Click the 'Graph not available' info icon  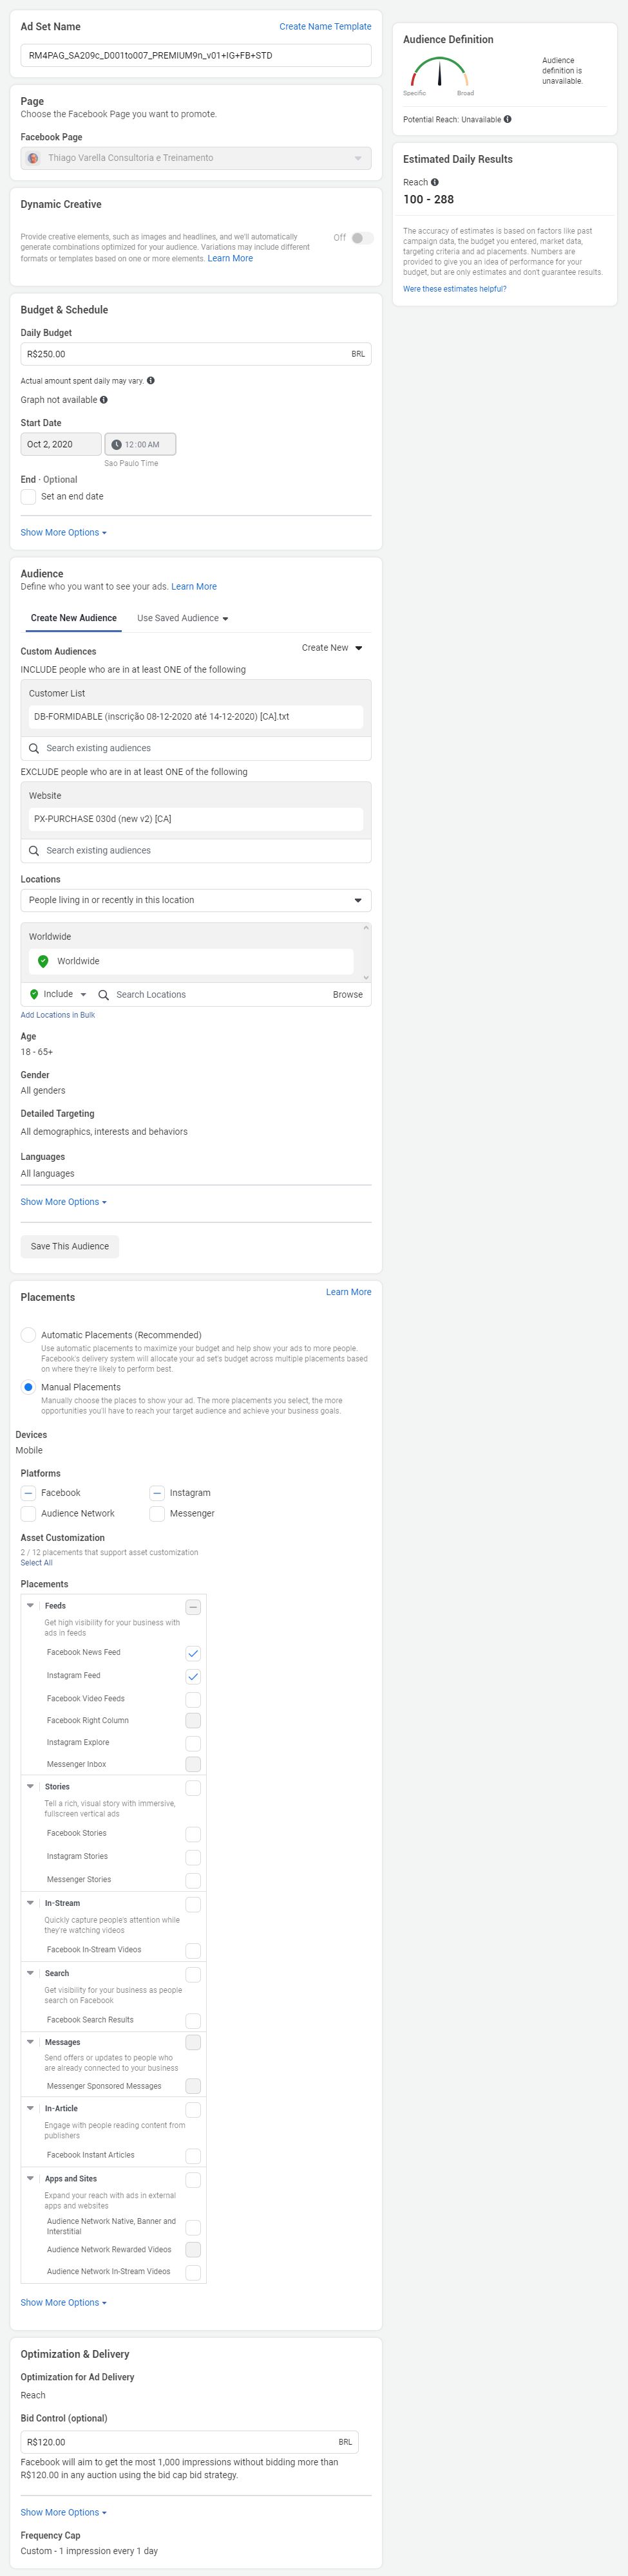[x=104, y=400]
